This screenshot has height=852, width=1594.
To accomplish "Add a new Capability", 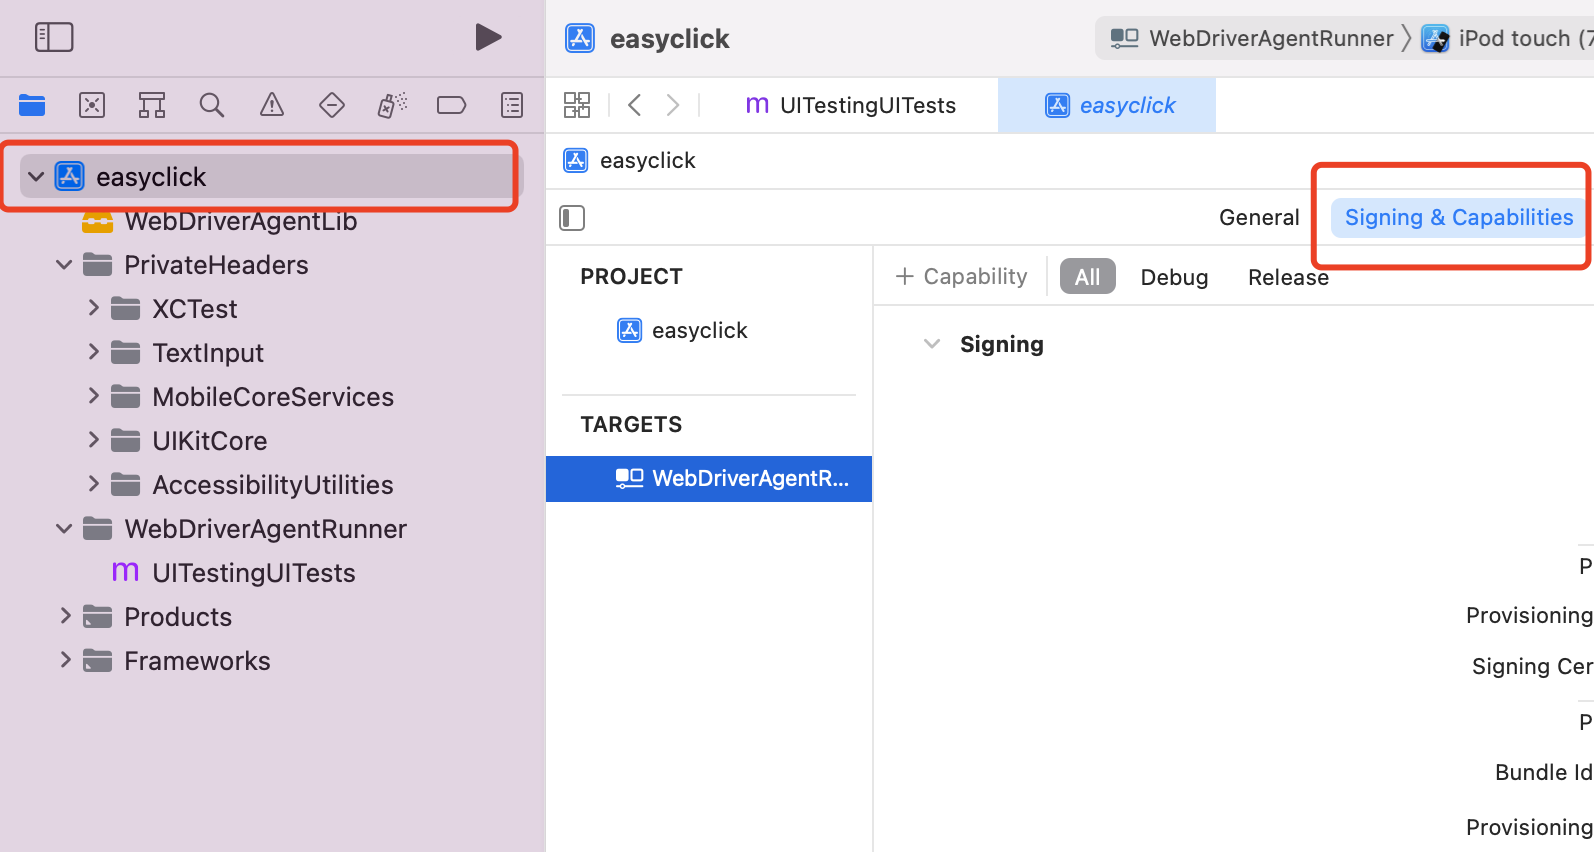I will pos(961,277).
